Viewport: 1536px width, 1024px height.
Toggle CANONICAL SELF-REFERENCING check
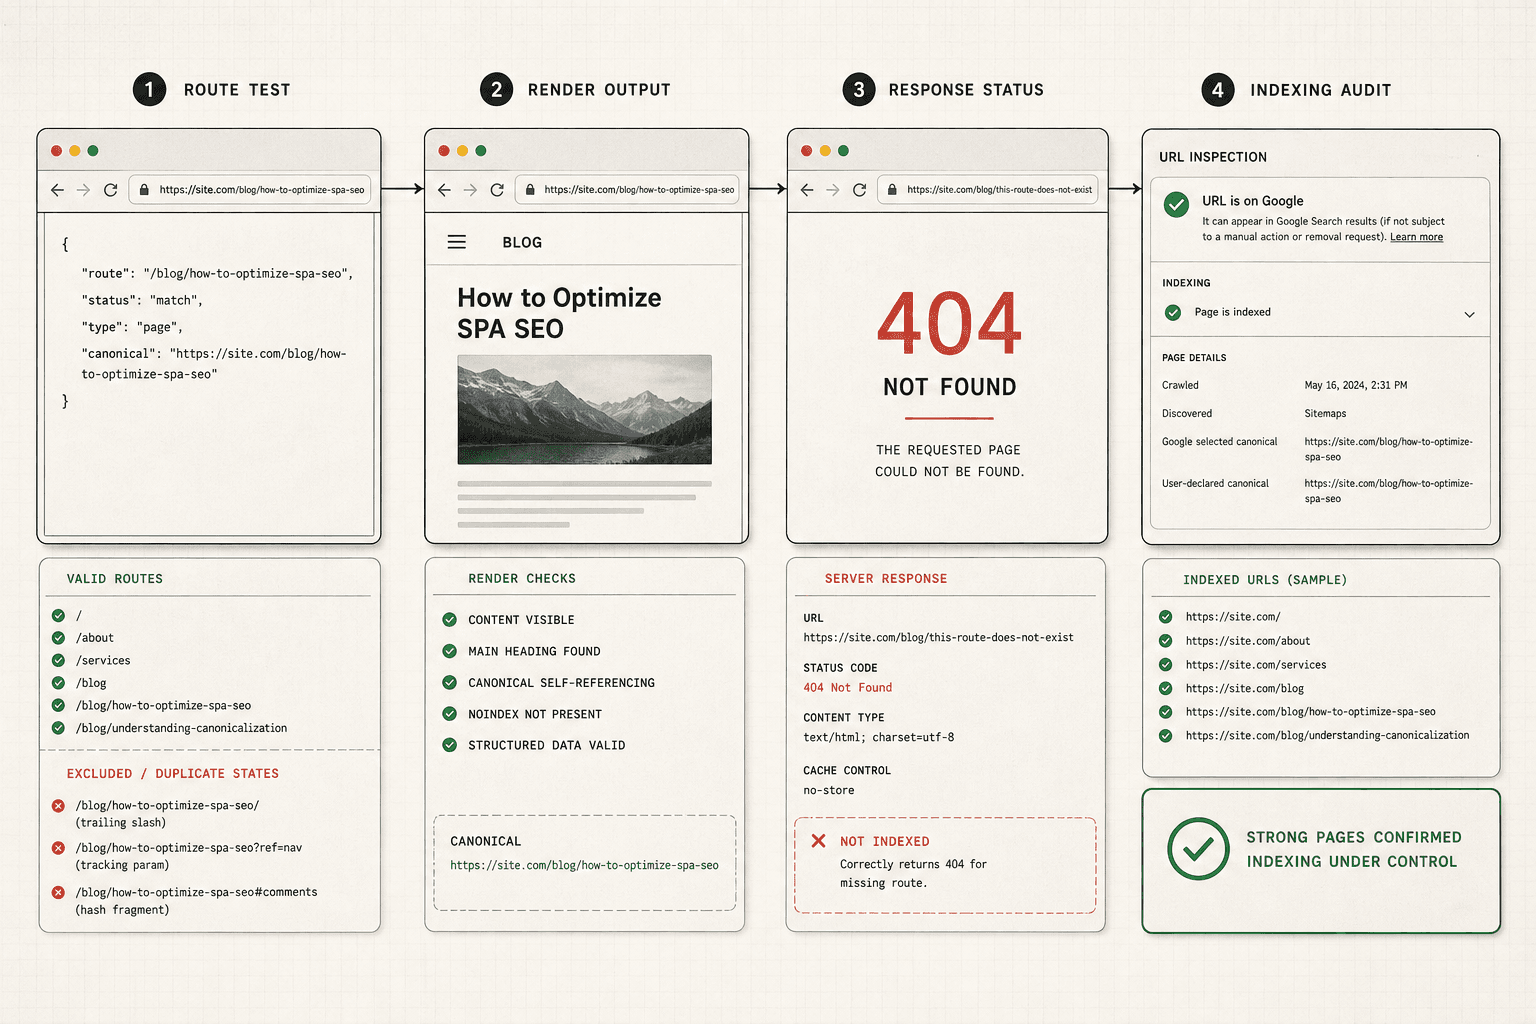[450, 683]
